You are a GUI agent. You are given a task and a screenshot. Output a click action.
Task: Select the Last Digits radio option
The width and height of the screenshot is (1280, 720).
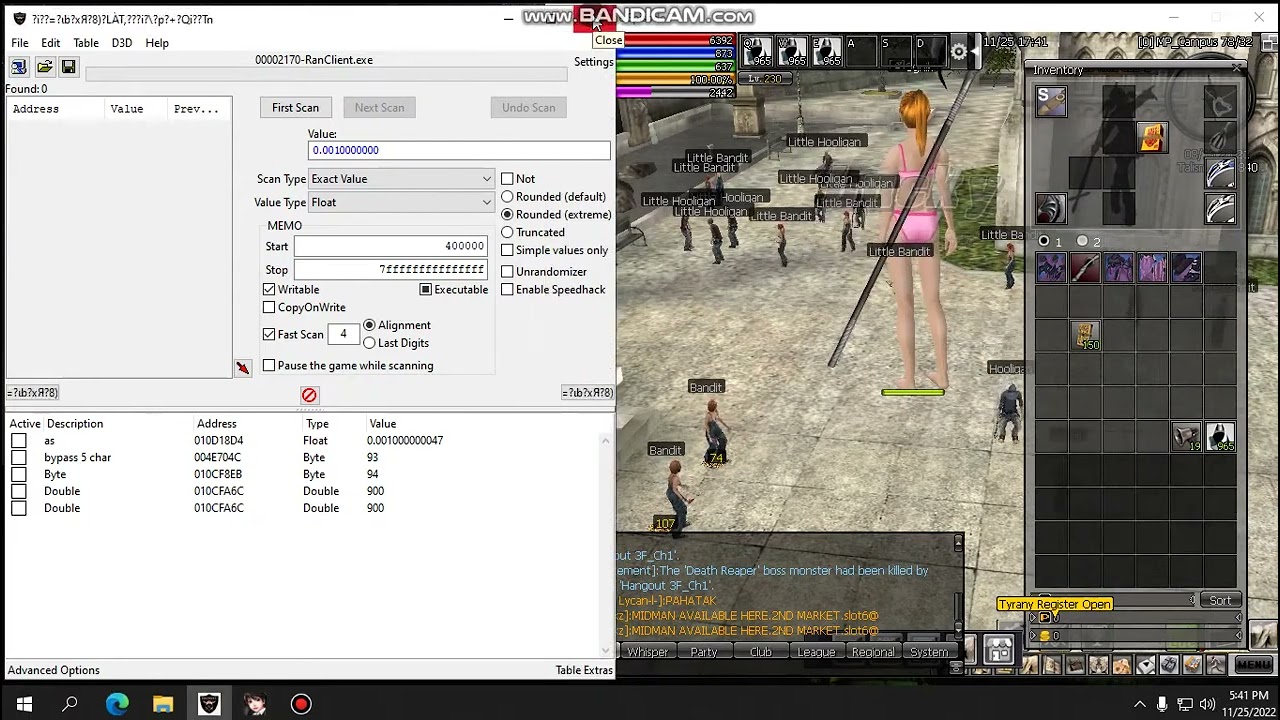click(x=370, y=343)
